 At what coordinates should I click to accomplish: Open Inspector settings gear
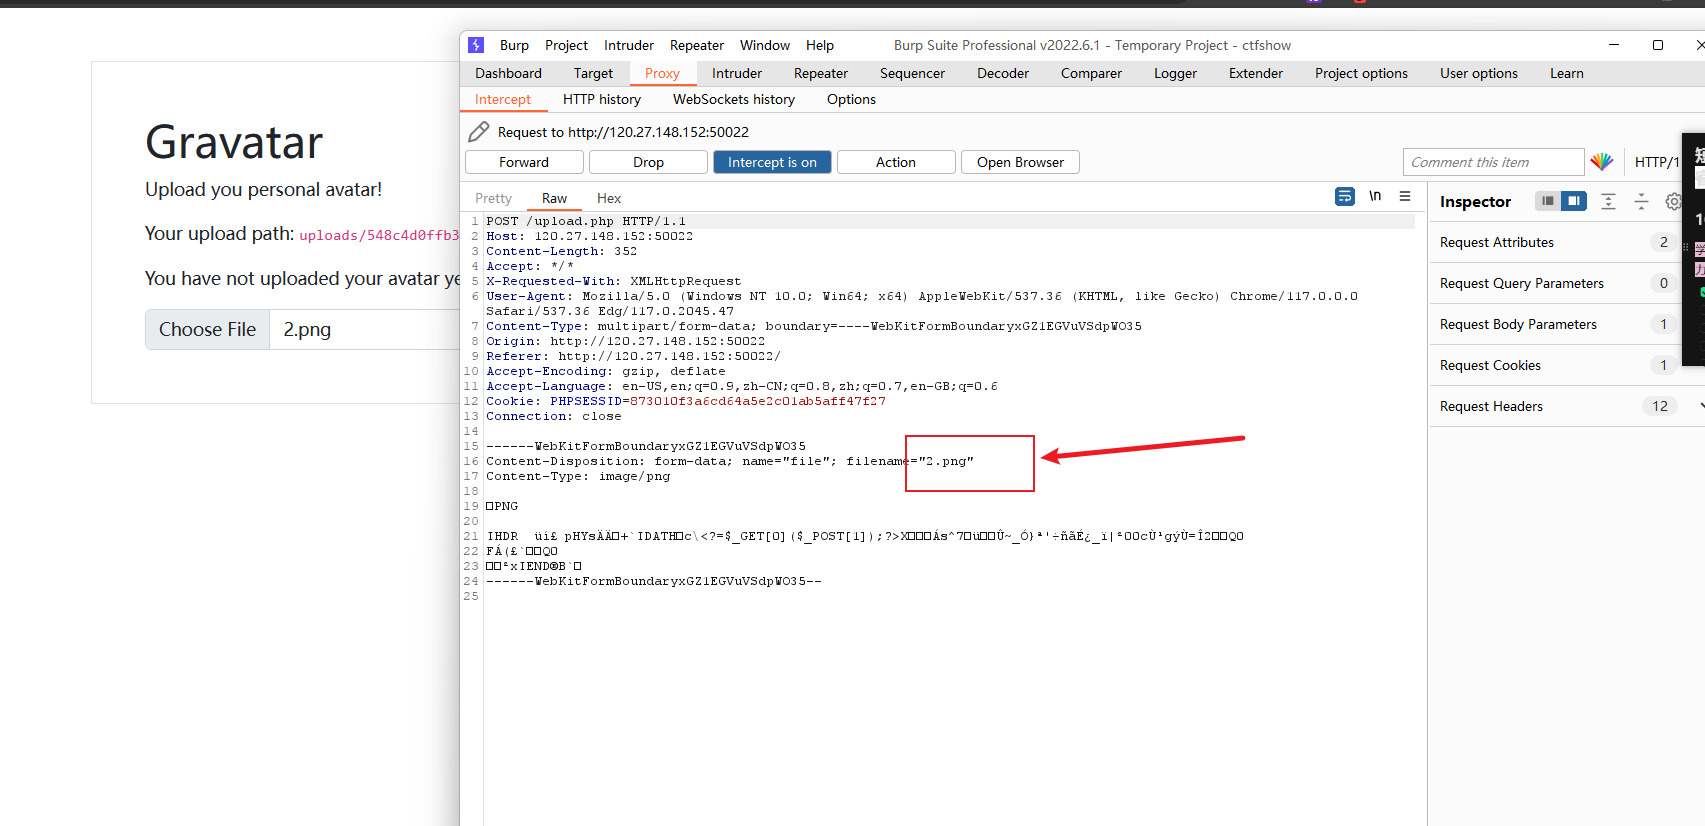[x=1673, y=201]
